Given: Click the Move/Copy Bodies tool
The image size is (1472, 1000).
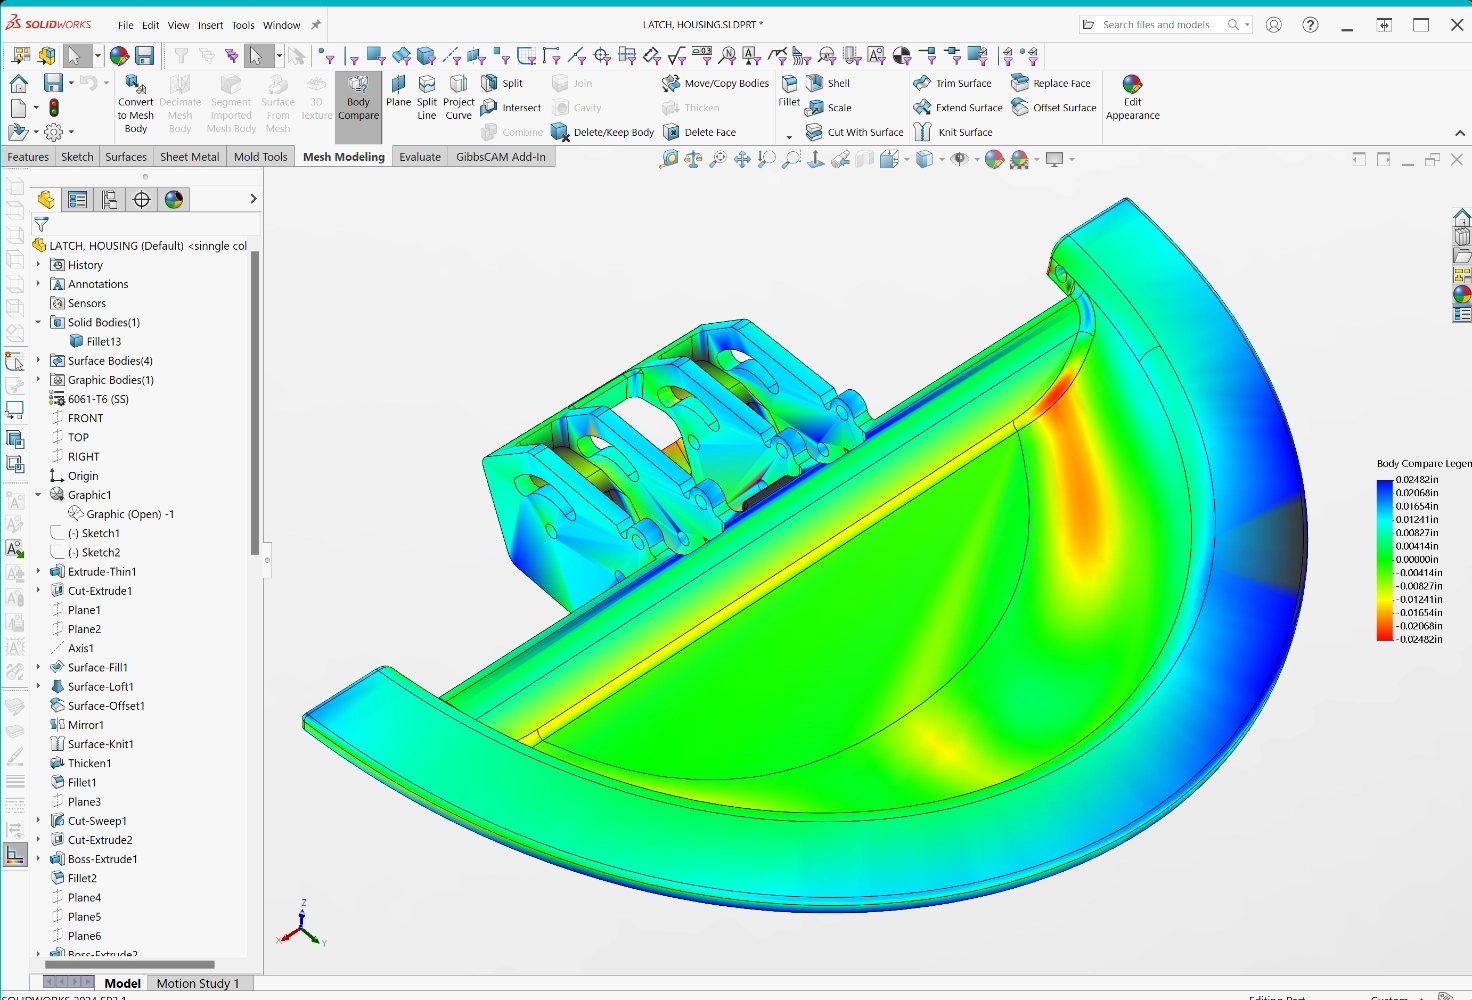Looking at the screenshot, I should click(716, 84).
